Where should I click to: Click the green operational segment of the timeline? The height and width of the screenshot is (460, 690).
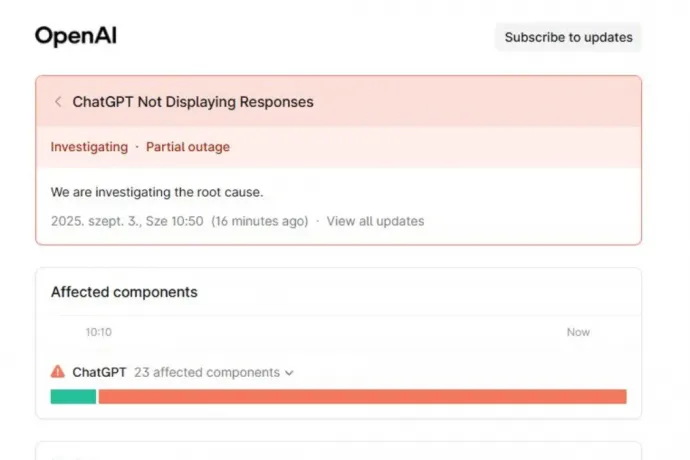[x=73, y=397]
